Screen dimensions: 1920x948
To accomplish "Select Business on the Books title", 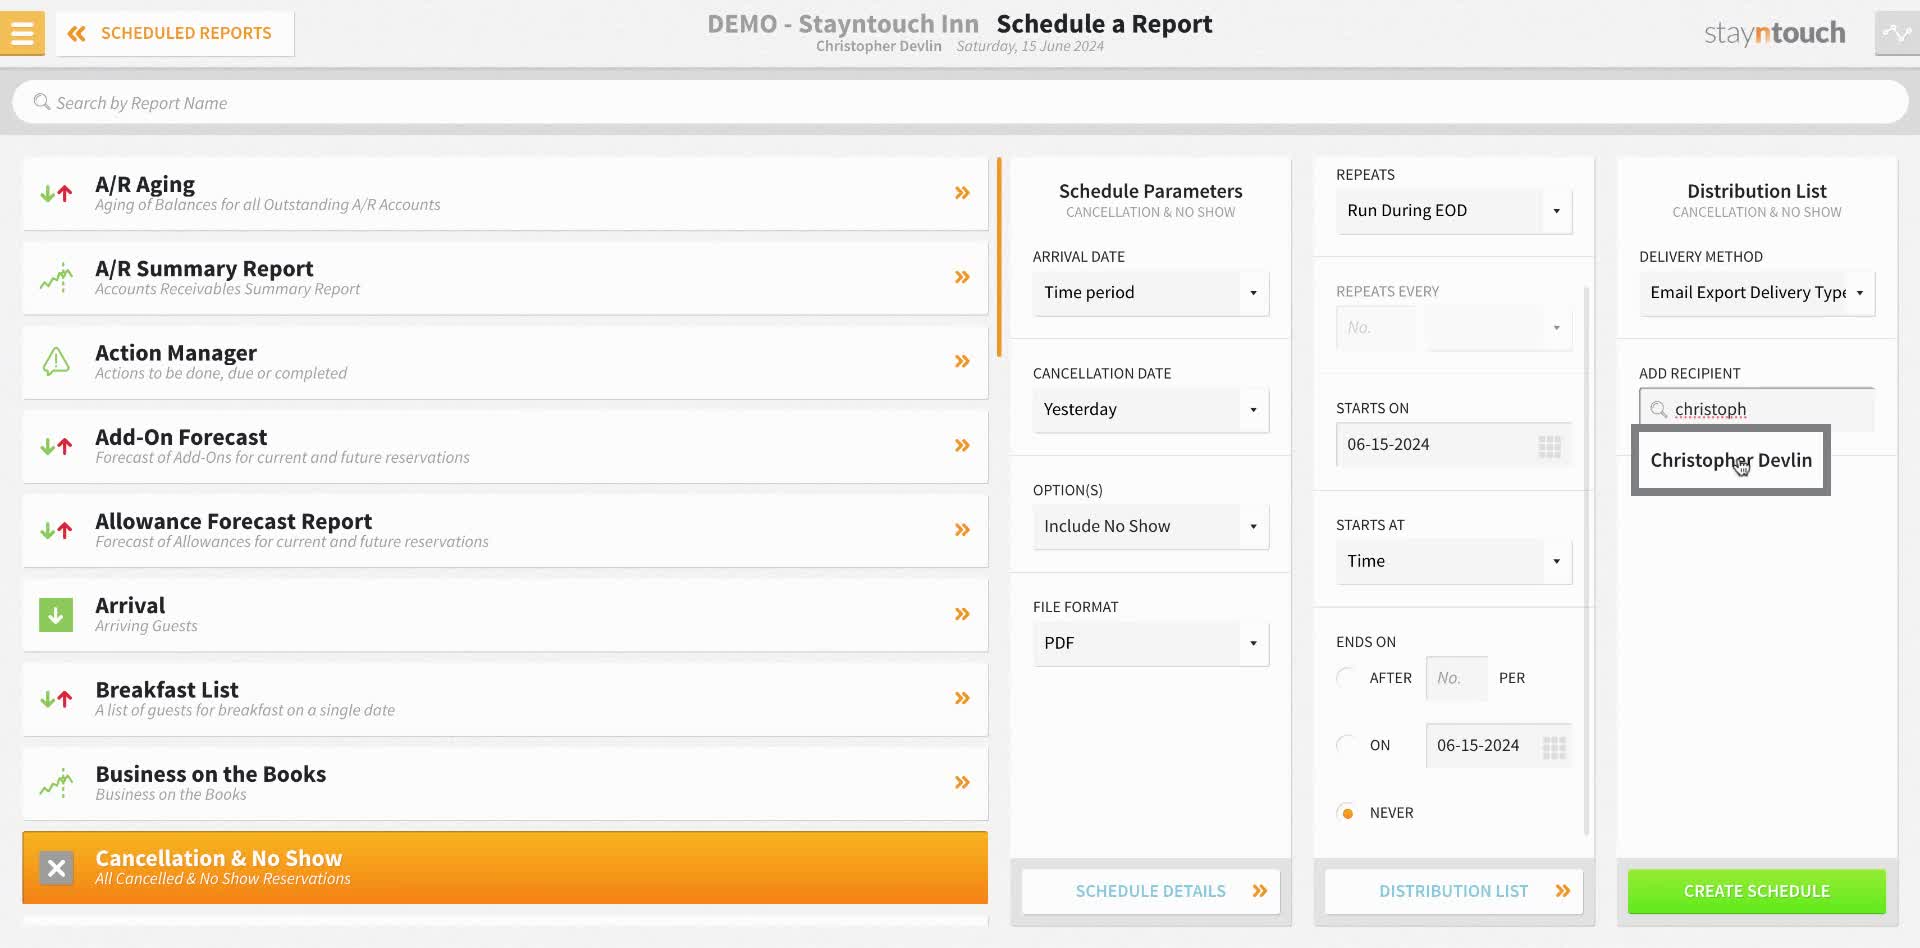I will tap(210, 774).
